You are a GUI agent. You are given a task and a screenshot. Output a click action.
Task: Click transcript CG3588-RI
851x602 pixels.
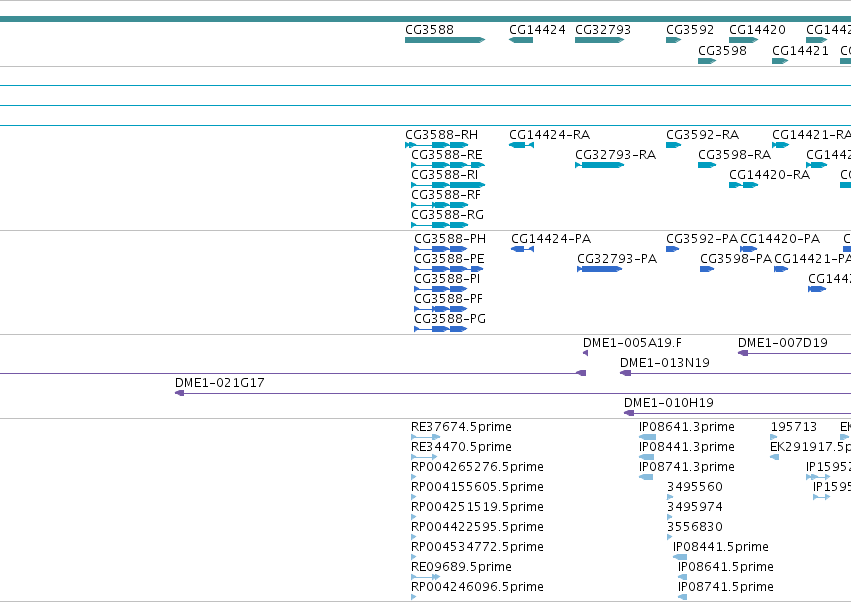448,185
